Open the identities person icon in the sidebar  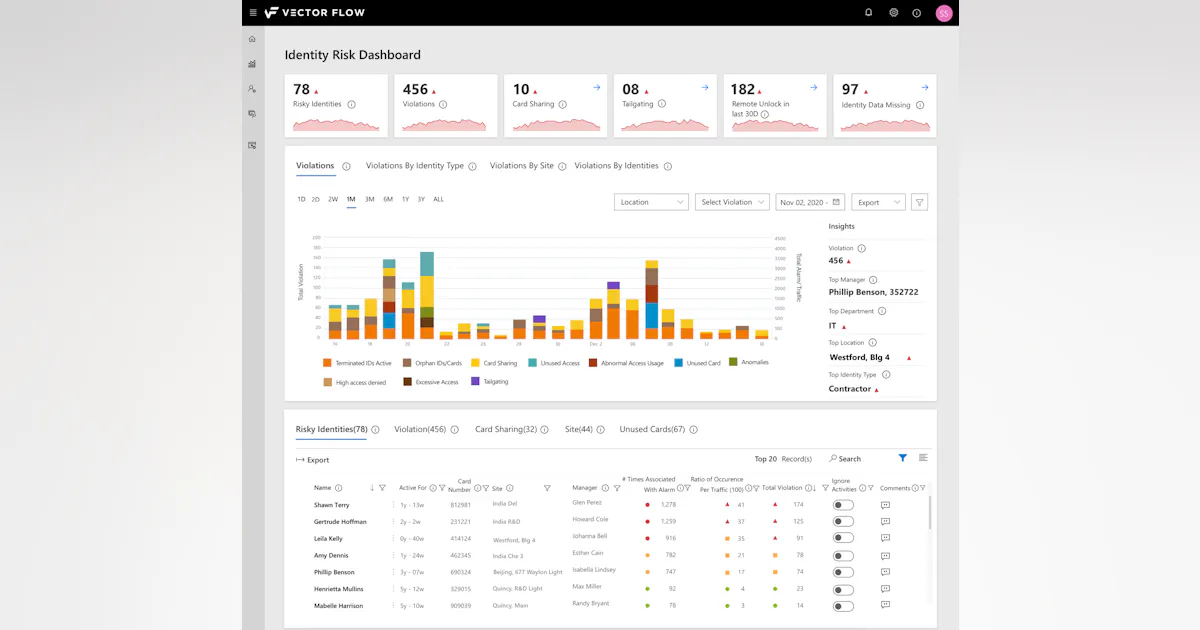click(x=252, y=89)
